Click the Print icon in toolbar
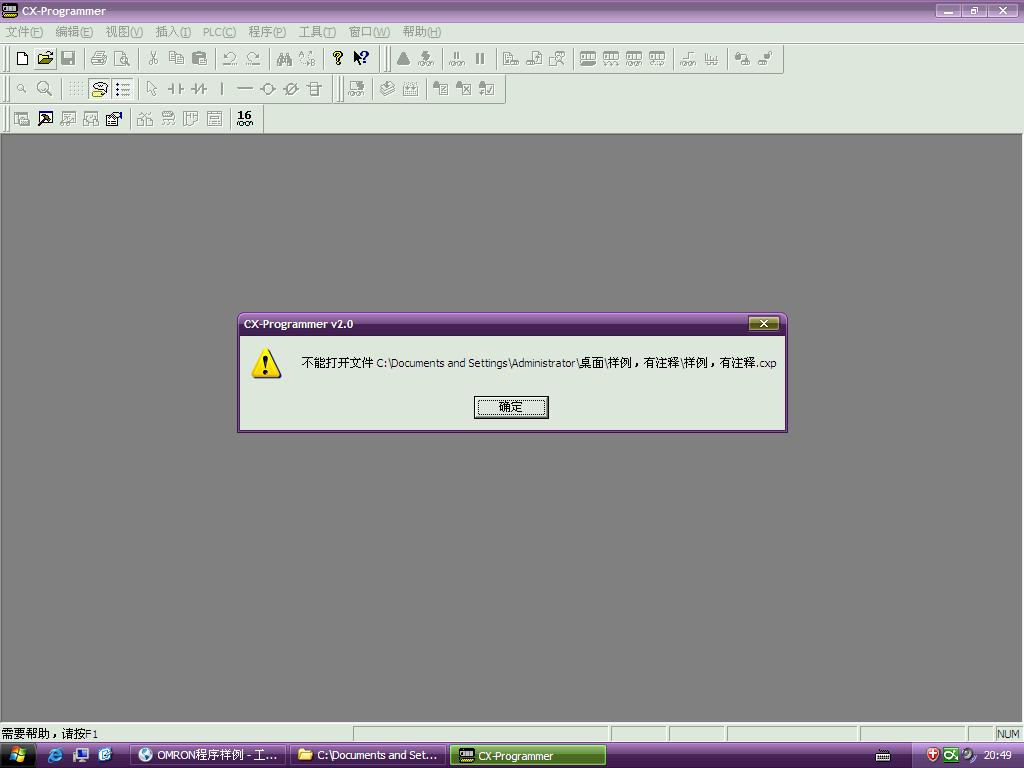1024x768 pixels. coord(99,59)
